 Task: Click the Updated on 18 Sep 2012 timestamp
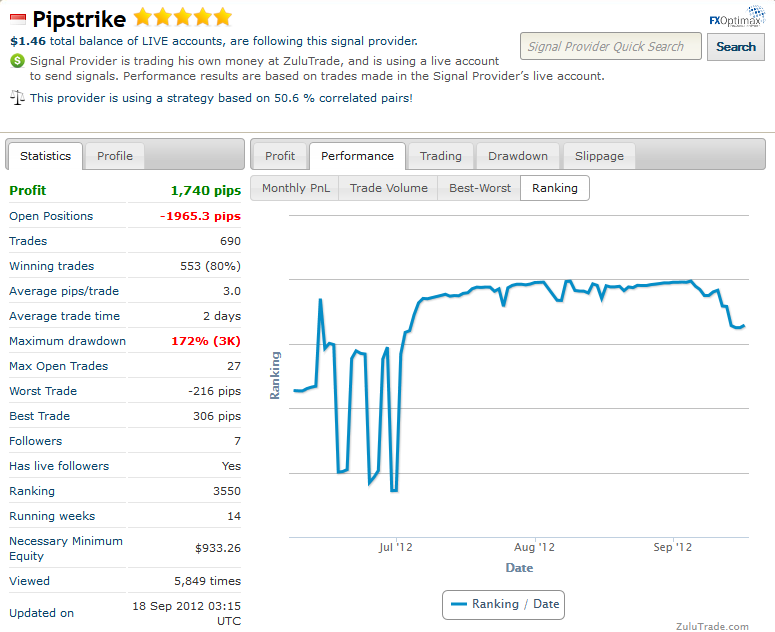[x=186, y=613]
